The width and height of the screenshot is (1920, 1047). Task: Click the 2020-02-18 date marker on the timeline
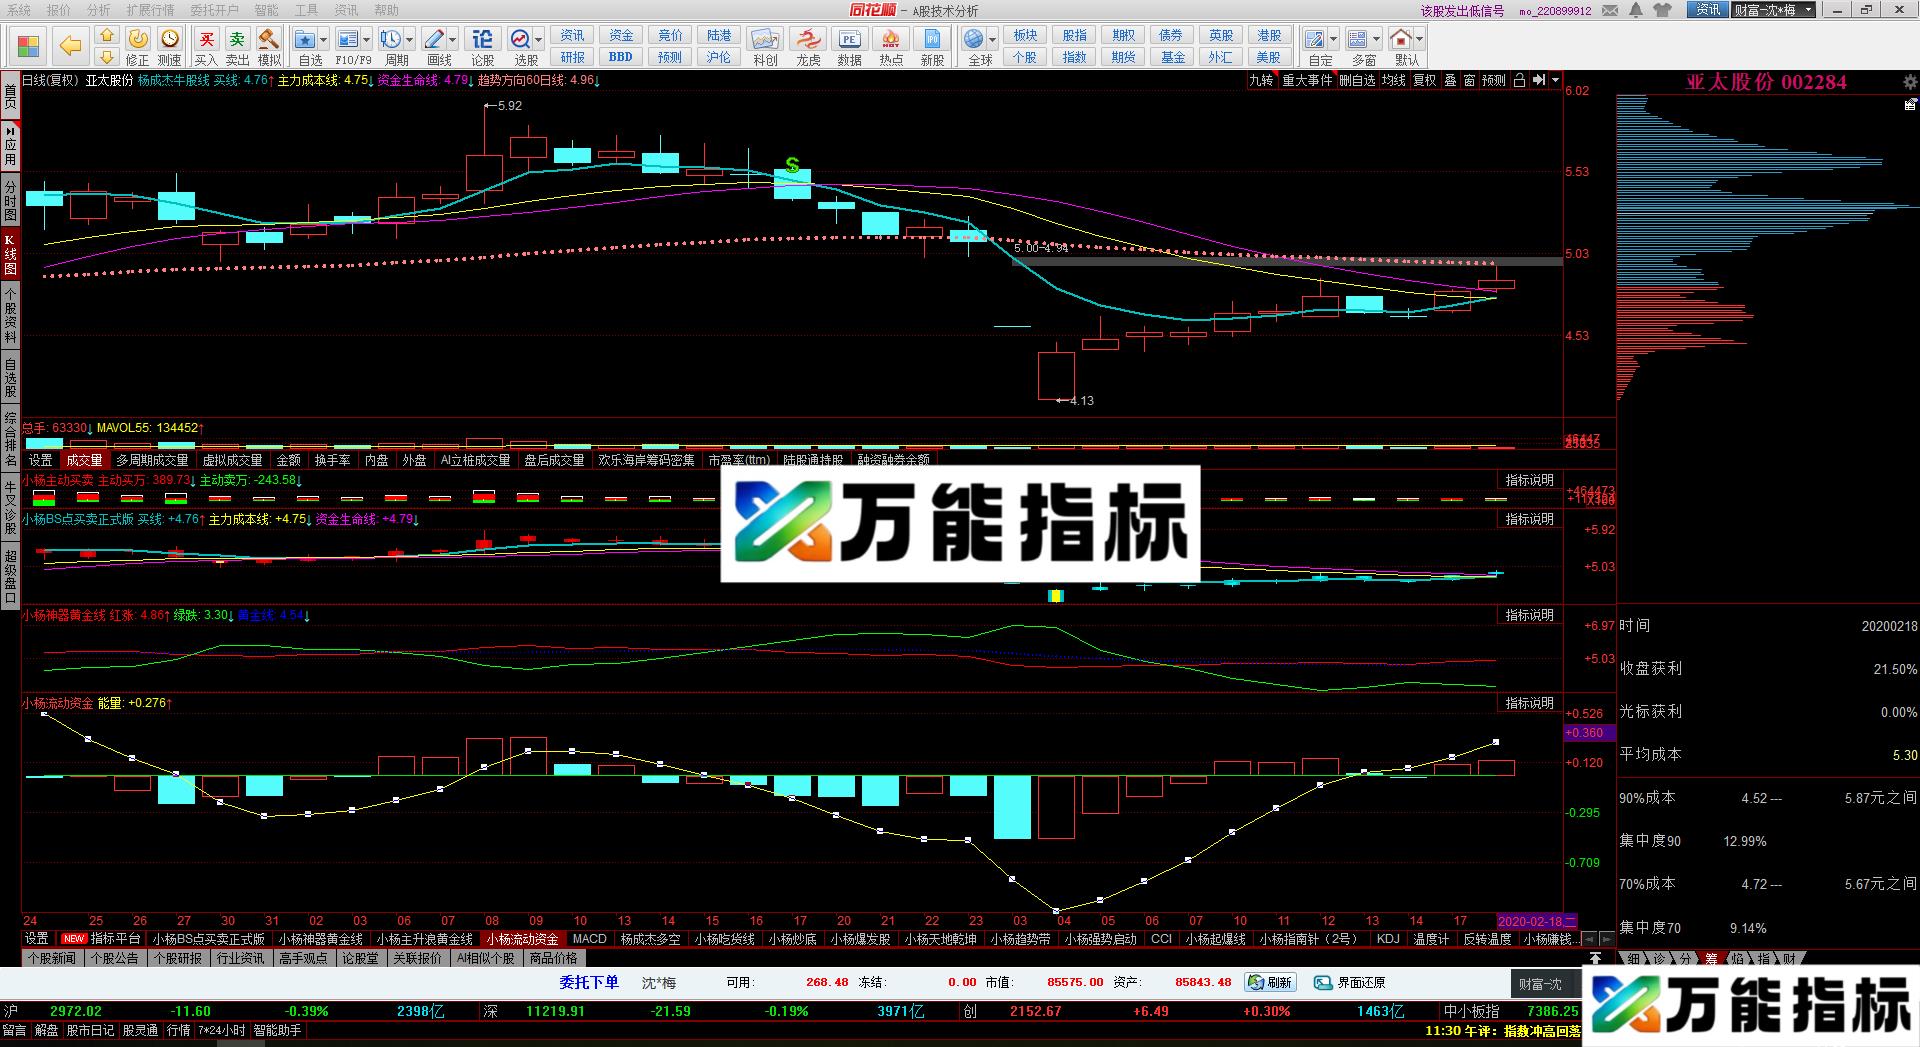[x=1530, y=922]
